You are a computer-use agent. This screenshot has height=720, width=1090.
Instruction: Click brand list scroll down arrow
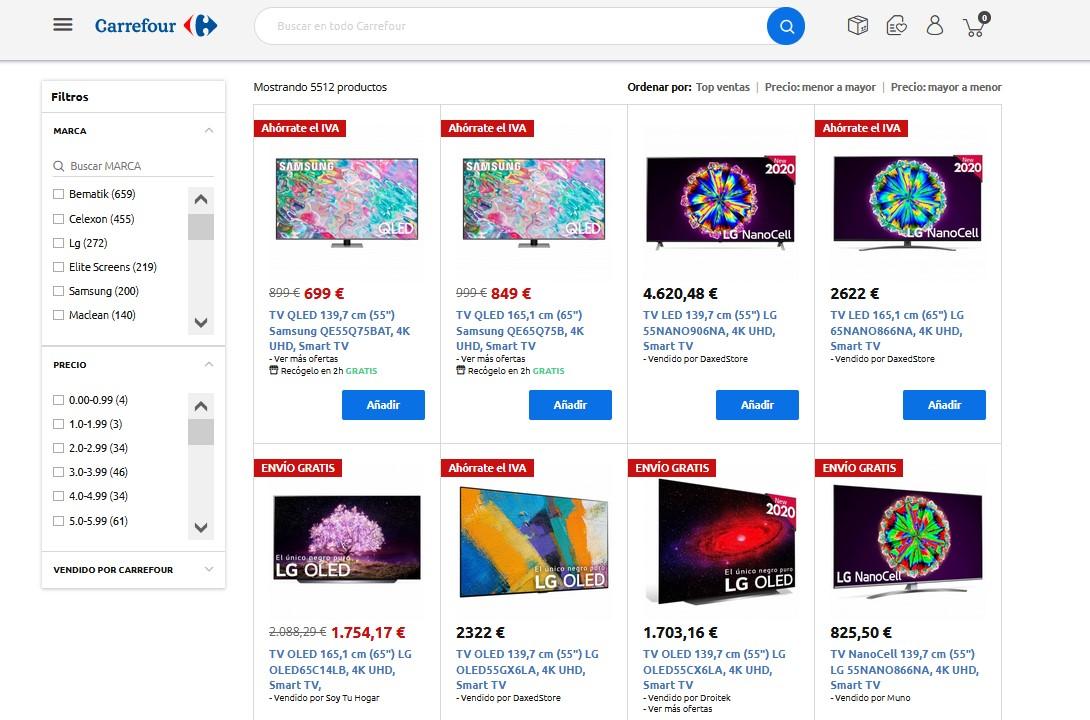tap(201, 322)
